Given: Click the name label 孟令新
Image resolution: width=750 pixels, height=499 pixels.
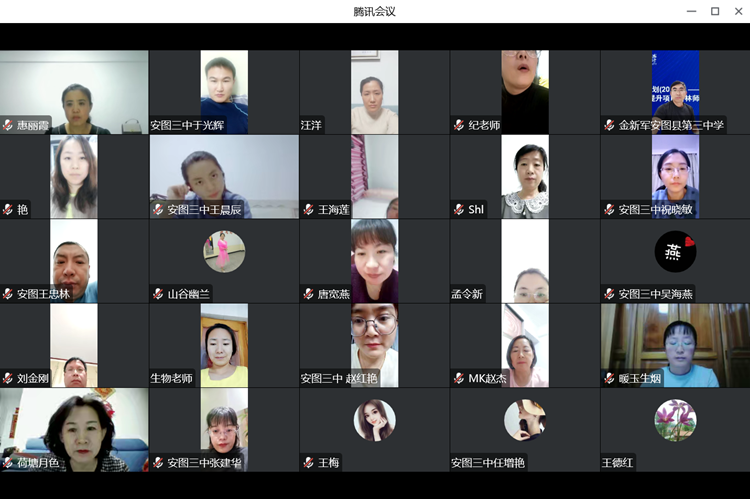Looking at the screenshot, I should point(467,294).
